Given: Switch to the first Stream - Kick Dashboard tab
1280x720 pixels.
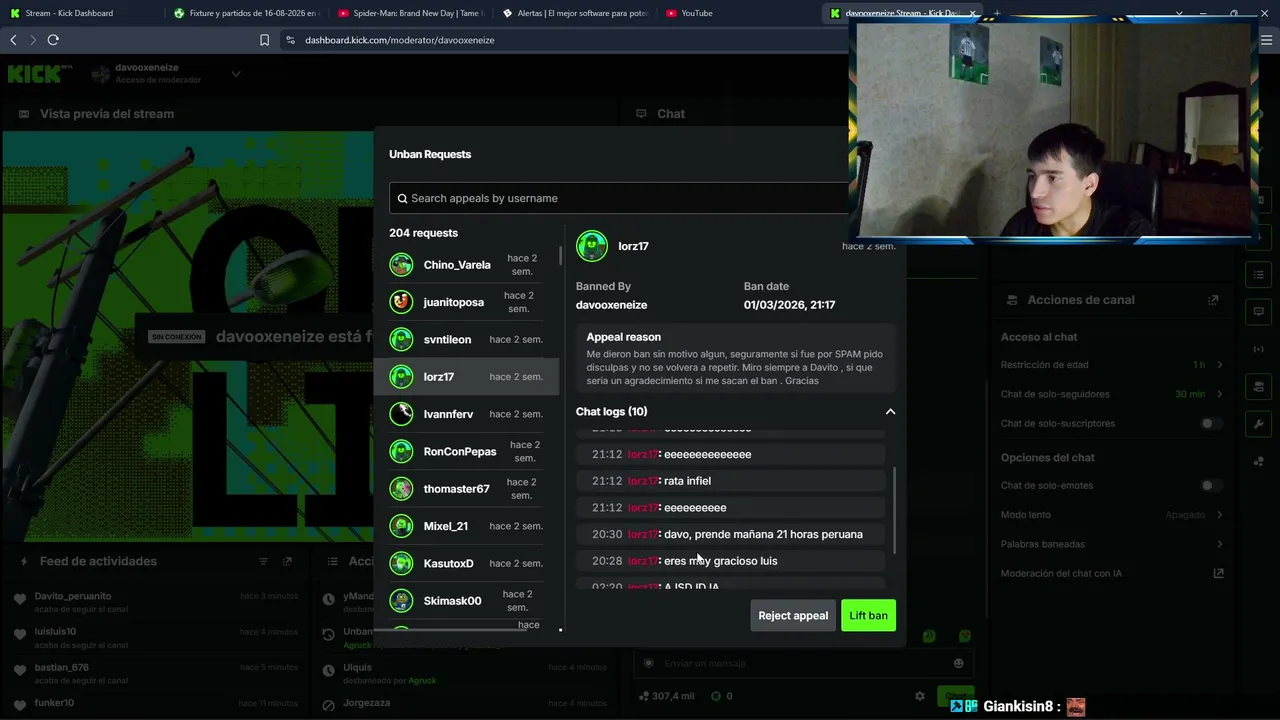Looking at the screenshot, I should click(80, 13).
